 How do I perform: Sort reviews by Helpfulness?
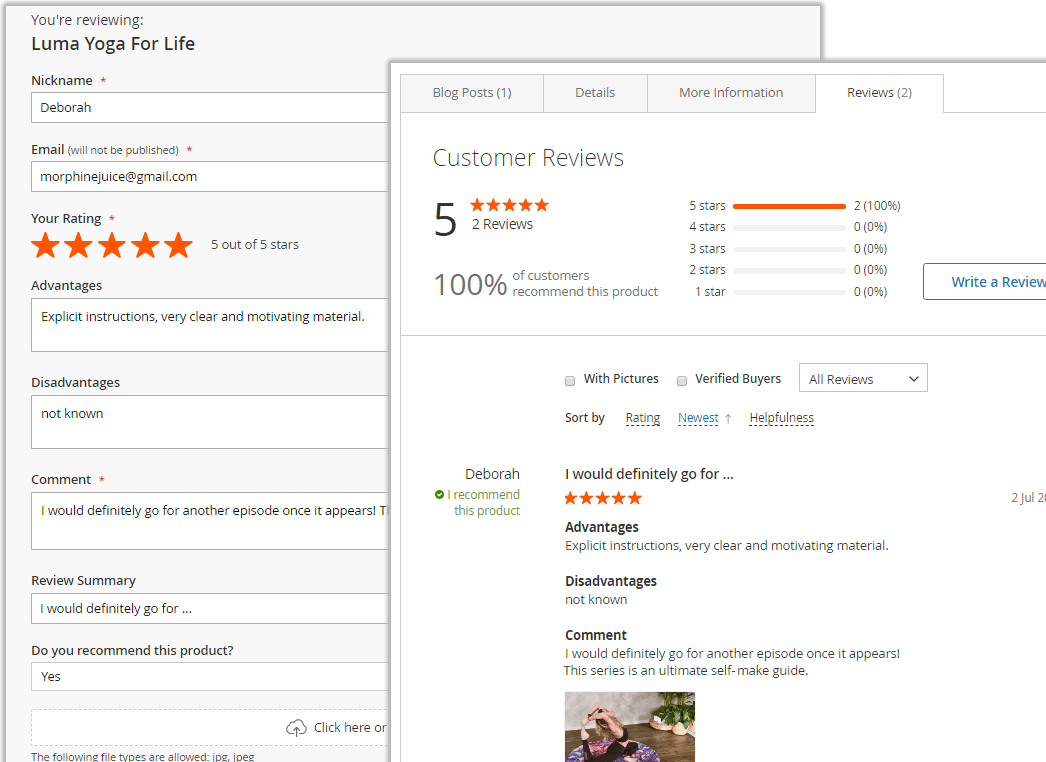point(781,418)
